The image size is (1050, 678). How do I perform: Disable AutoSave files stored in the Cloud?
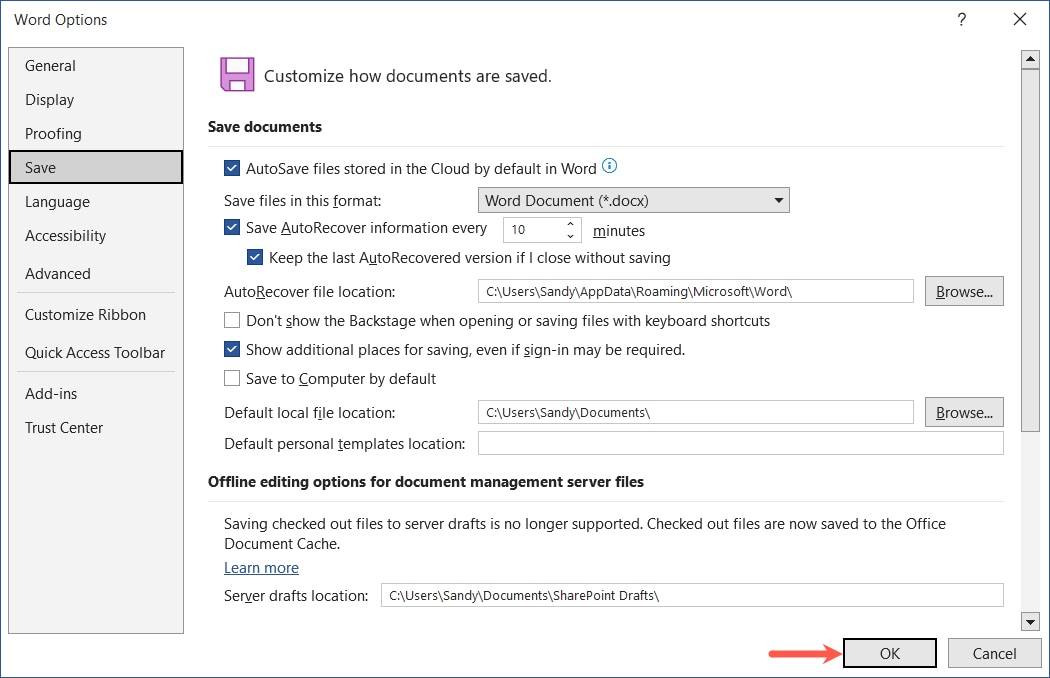231,167
